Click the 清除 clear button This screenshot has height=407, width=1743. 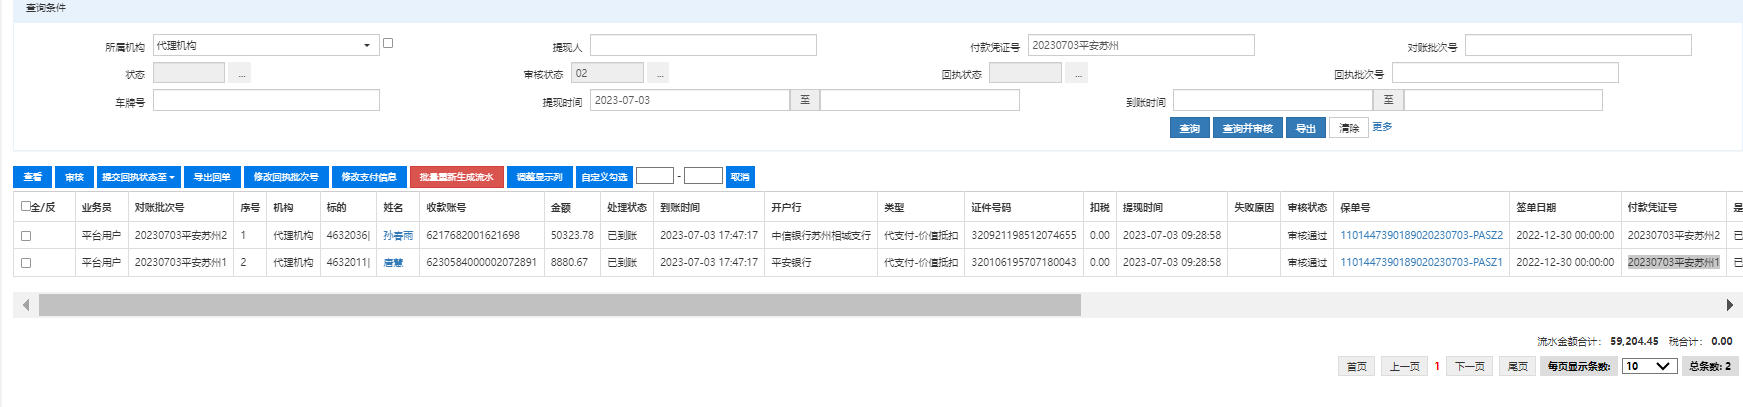coord(1349,128)
